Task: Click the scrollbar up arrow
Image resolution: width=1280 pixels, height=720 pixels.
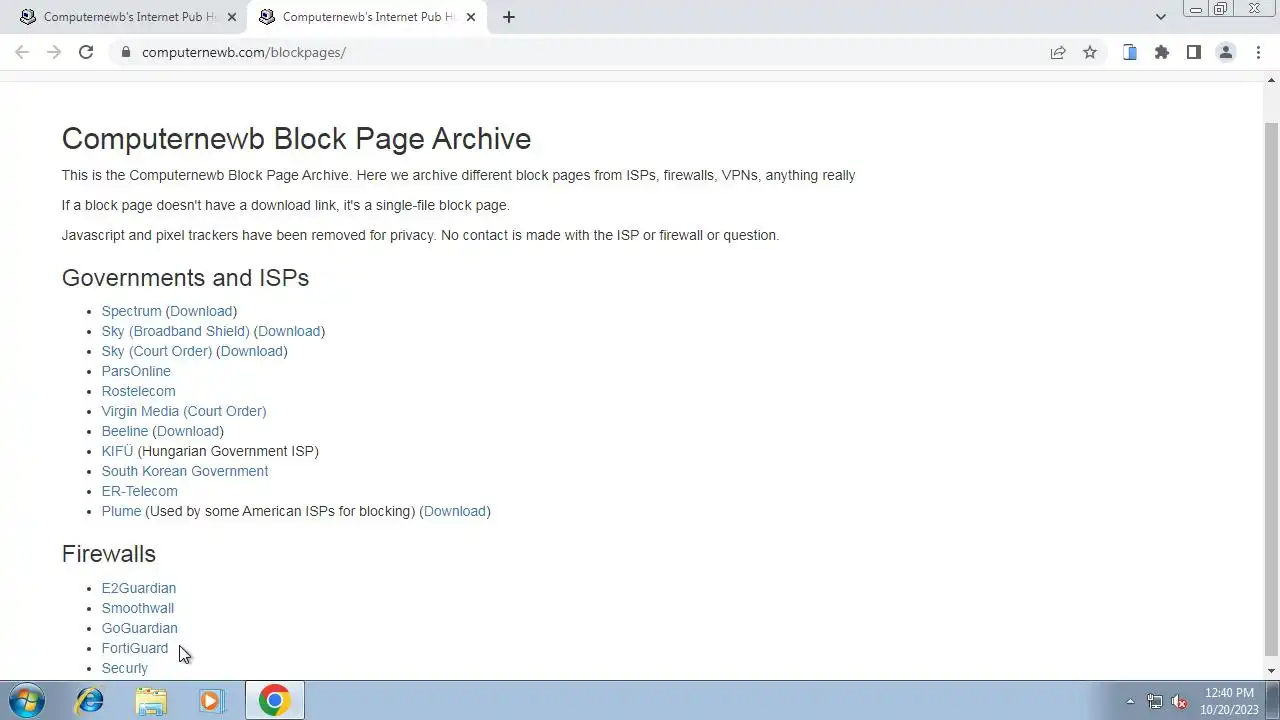Action: pyautogui.click(x=1272, y=78)
